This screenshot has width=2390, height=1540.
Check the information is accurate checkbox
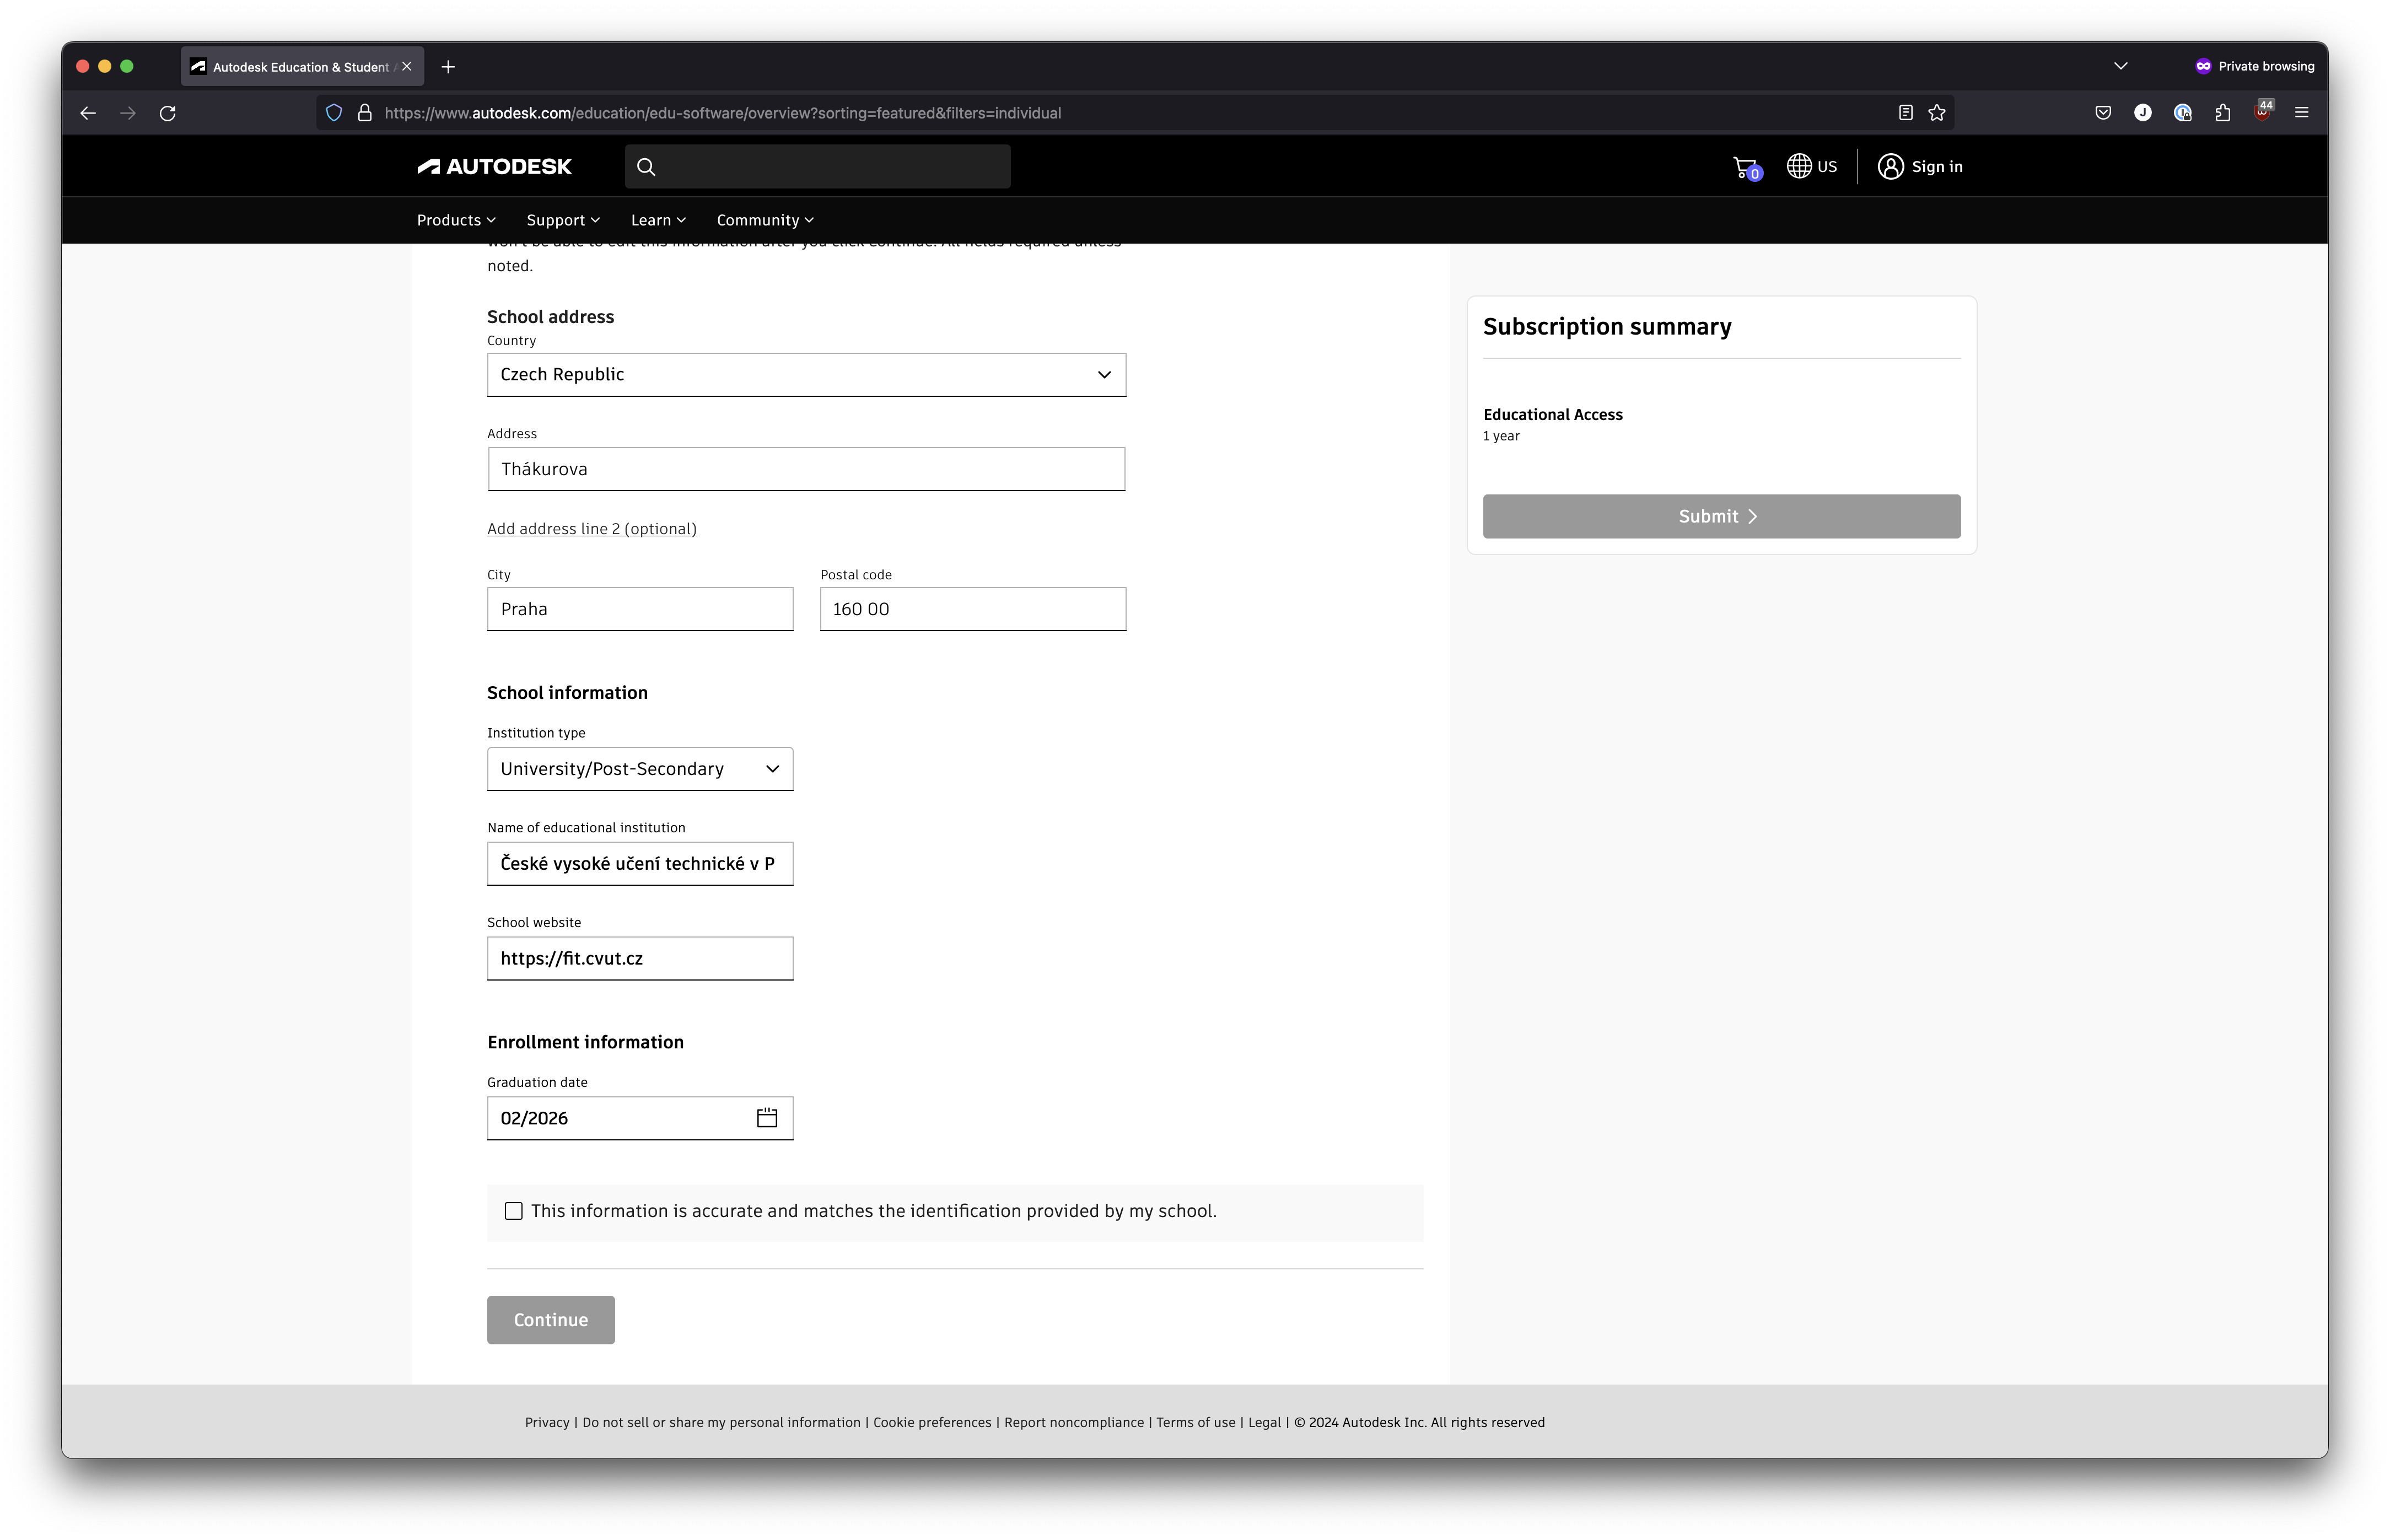[x=513, y=1211]
